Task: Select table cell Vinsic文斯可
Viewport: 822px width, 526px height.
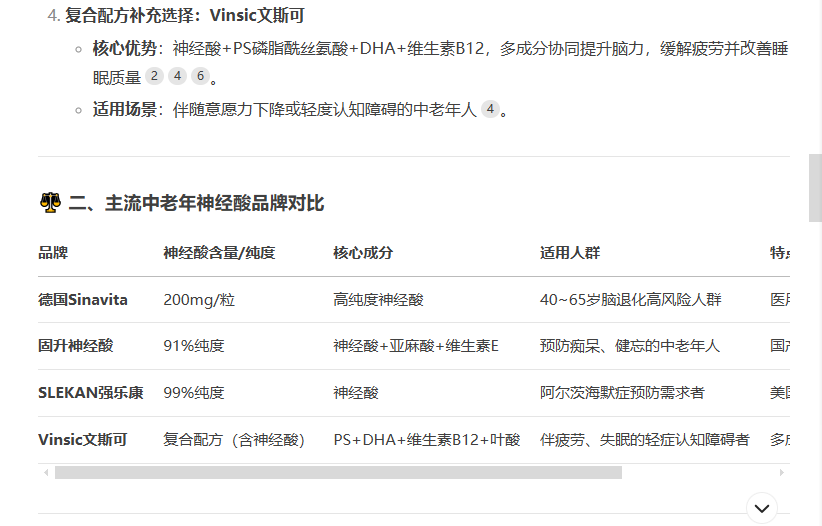Action: 83,439
